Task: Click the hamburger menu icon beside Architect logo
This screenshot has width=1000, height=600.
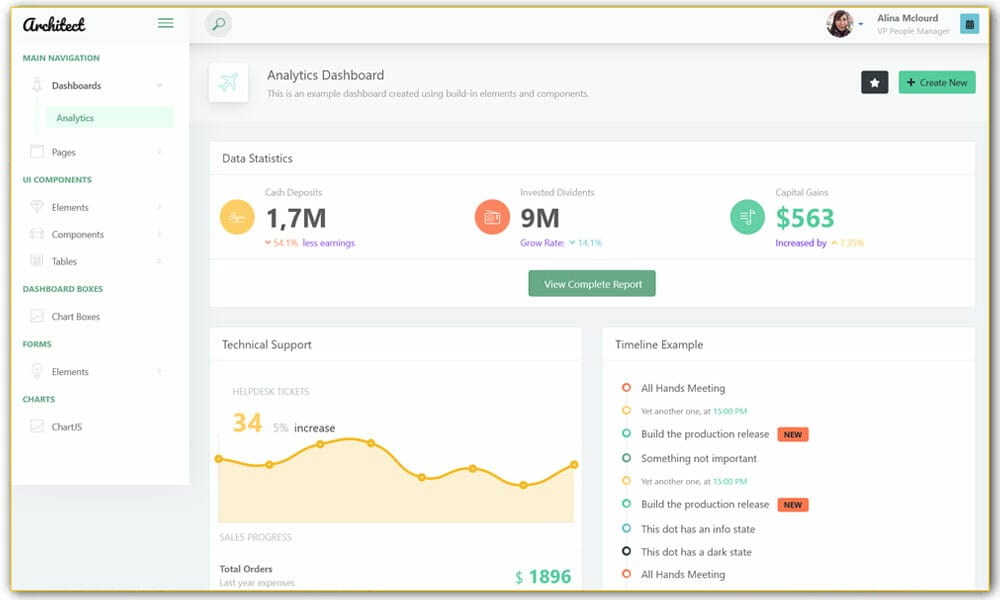Action: [x=165, y=22]
